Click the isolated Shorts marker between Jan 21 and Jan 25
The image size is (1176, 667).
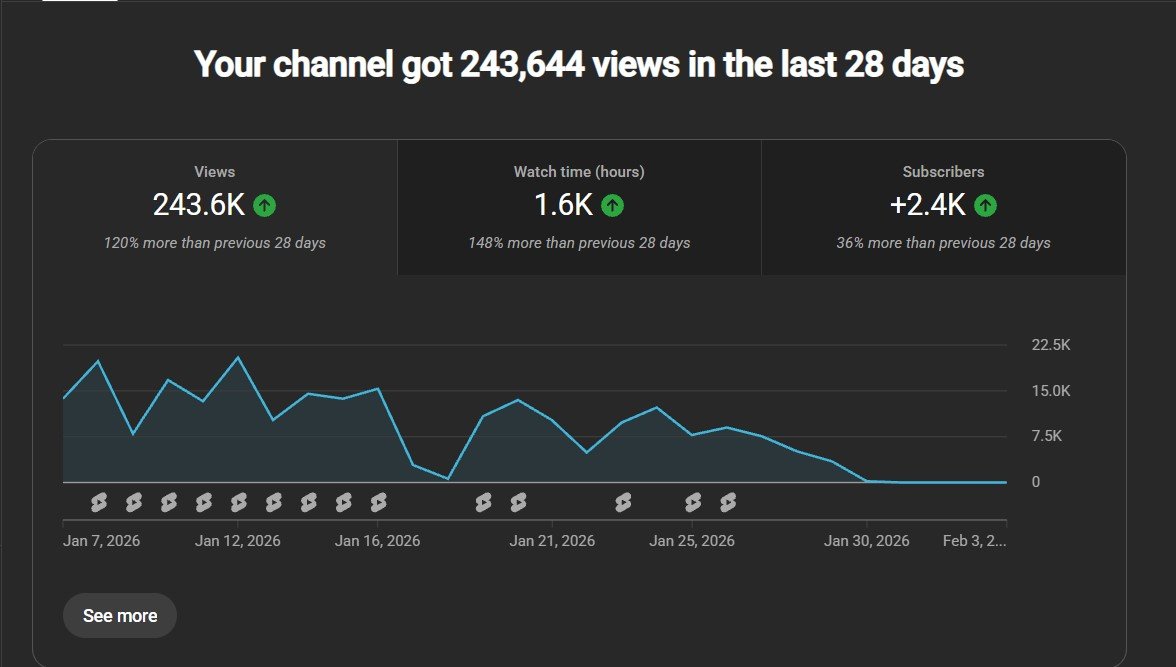coord(623,502)
